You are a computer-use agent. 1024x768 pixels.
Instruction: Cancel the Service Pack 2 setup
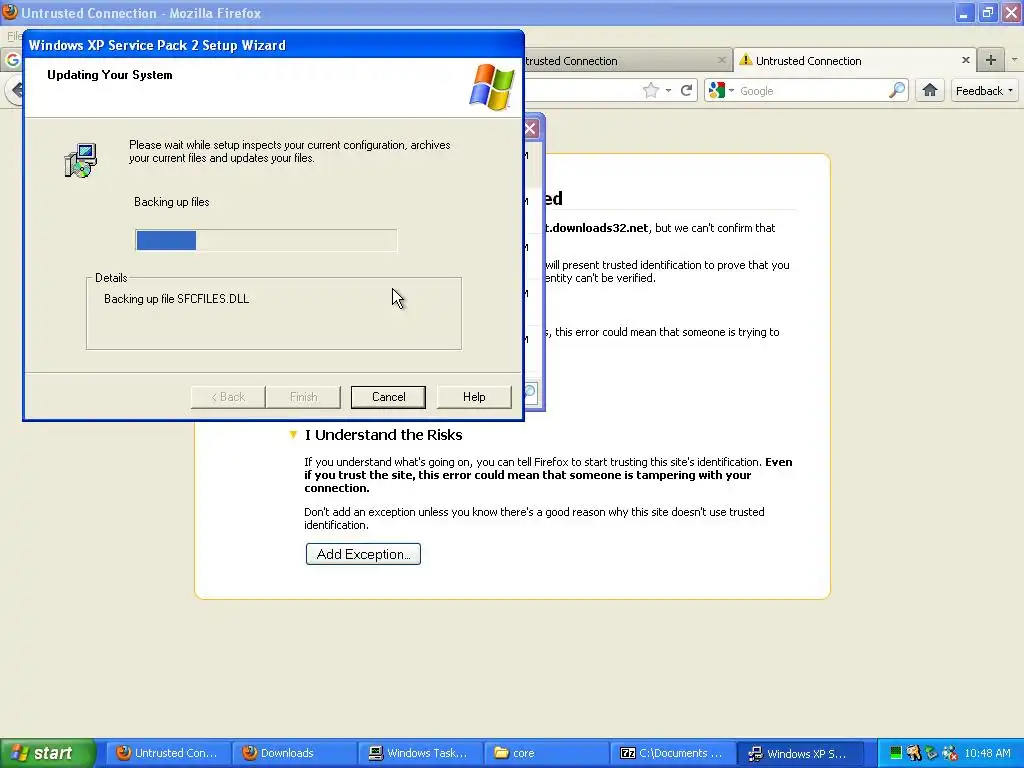pyautogui.click(x=388, y=397)
